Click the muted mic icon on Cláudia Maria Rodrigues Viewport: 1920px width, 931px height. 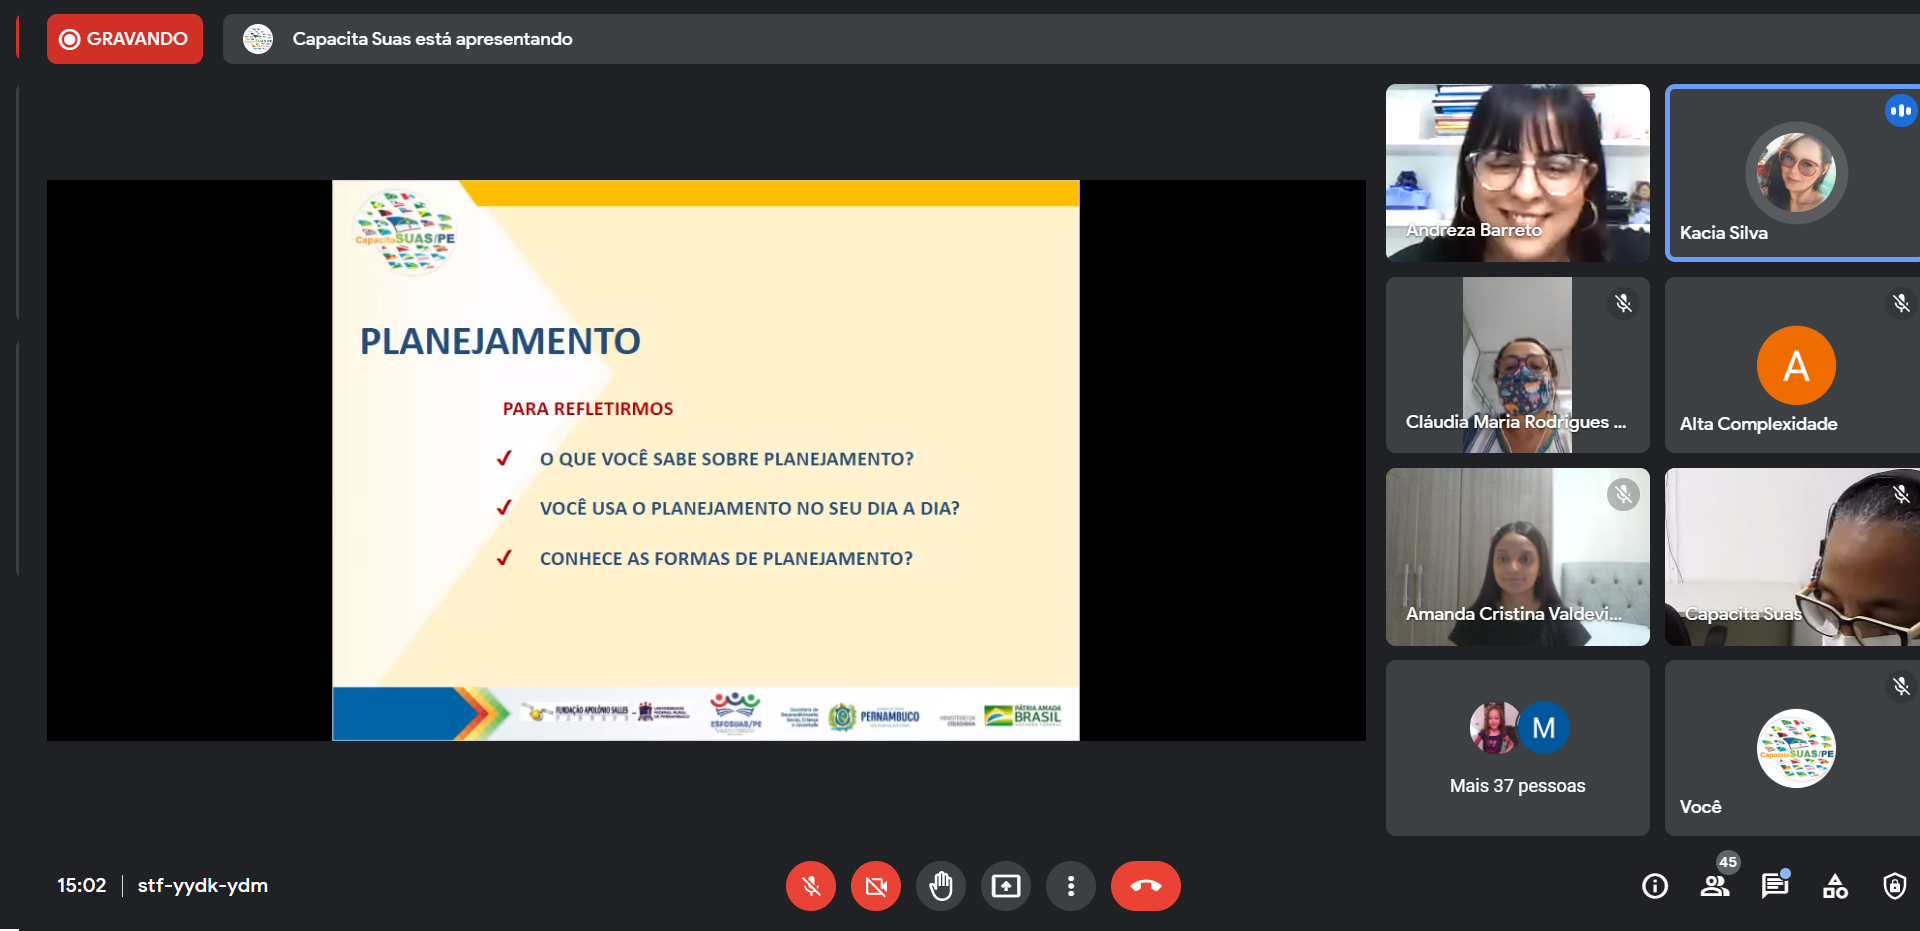[x=1623, y=303]
